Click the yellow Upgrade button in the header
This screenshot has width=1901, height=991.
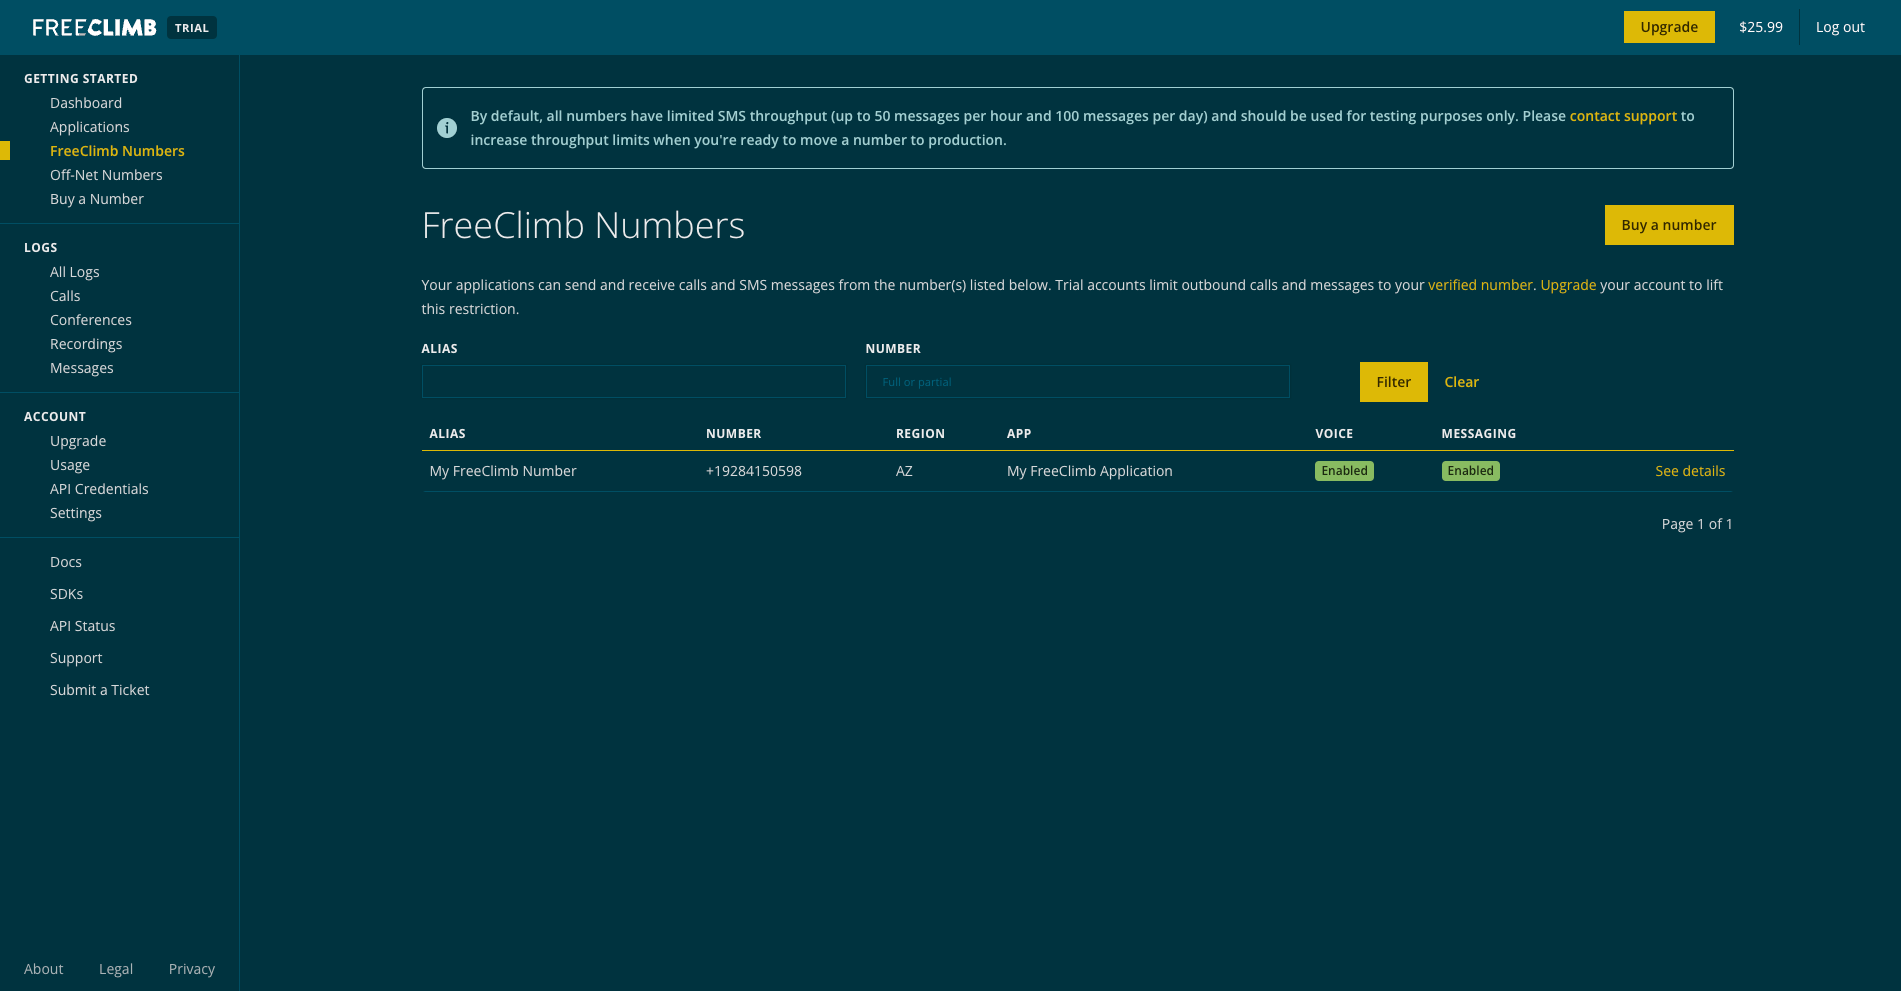pyautogui.click(x=1669, y=27)
